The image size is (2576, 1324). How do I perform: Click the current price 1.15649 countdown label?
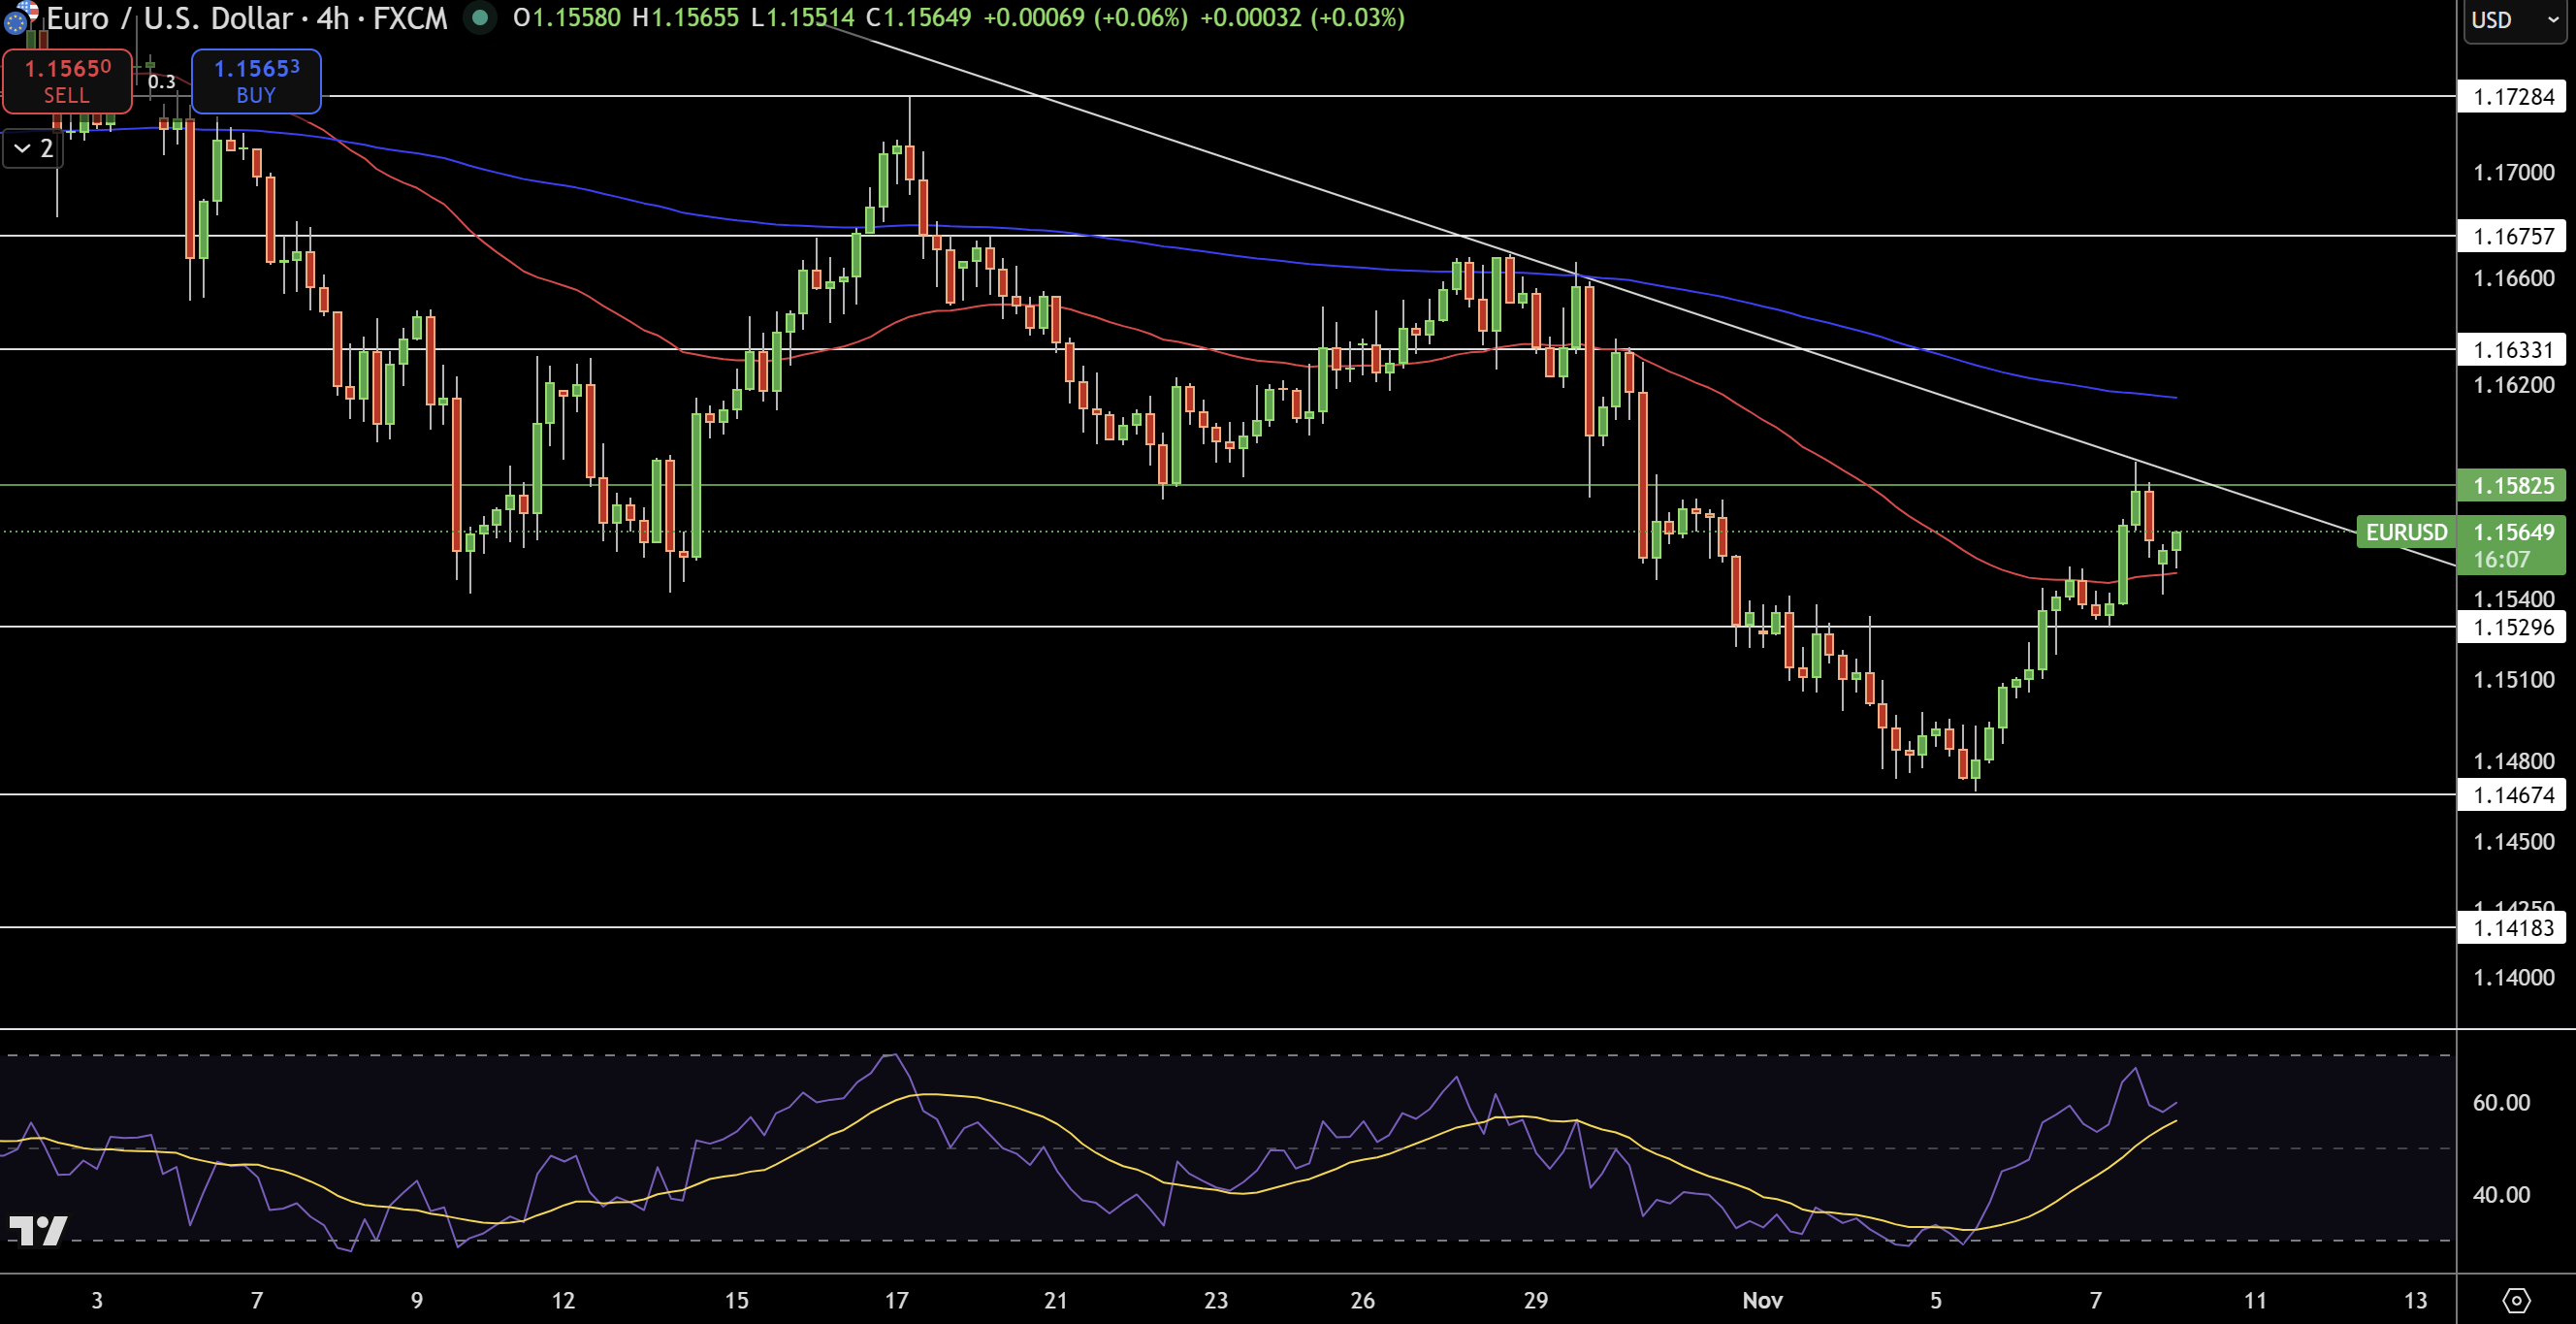(x=2512, y=545)
